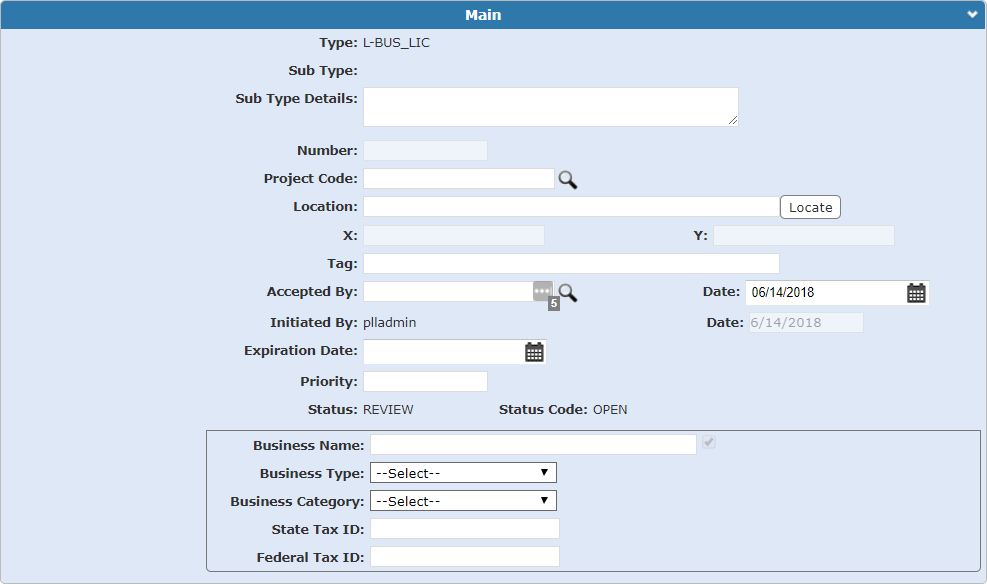Click the Federal Tax ID field
Image resolution: width=987 pixels, height=584 pixels.
click(464, 556)
